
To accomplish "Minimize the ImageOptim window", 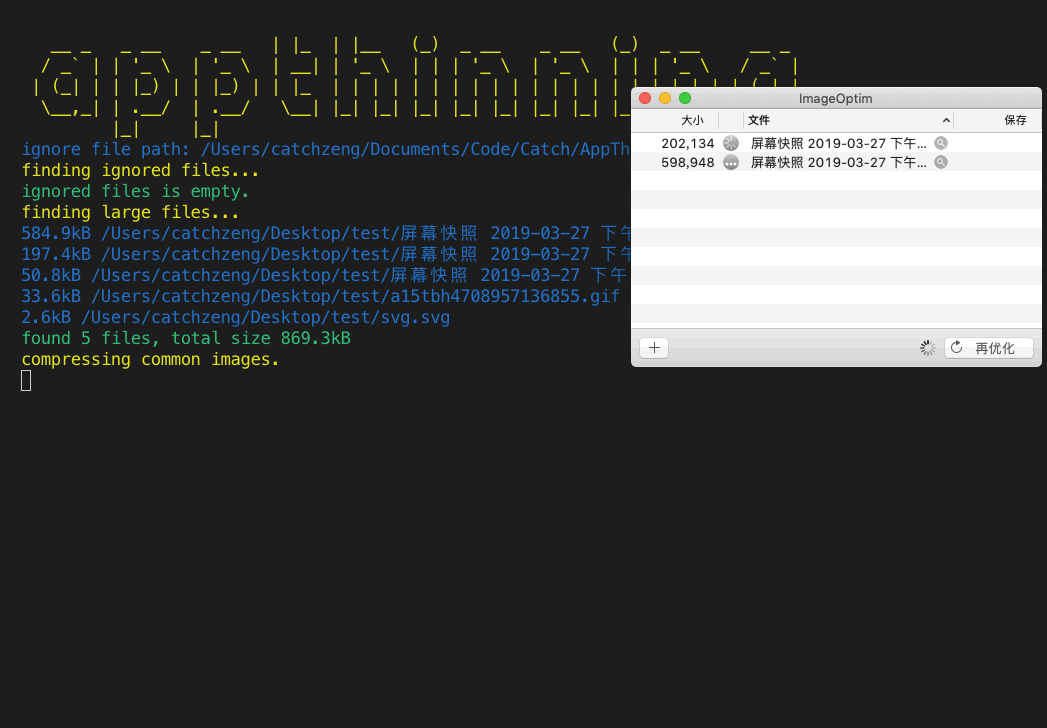I will (665, 98).
